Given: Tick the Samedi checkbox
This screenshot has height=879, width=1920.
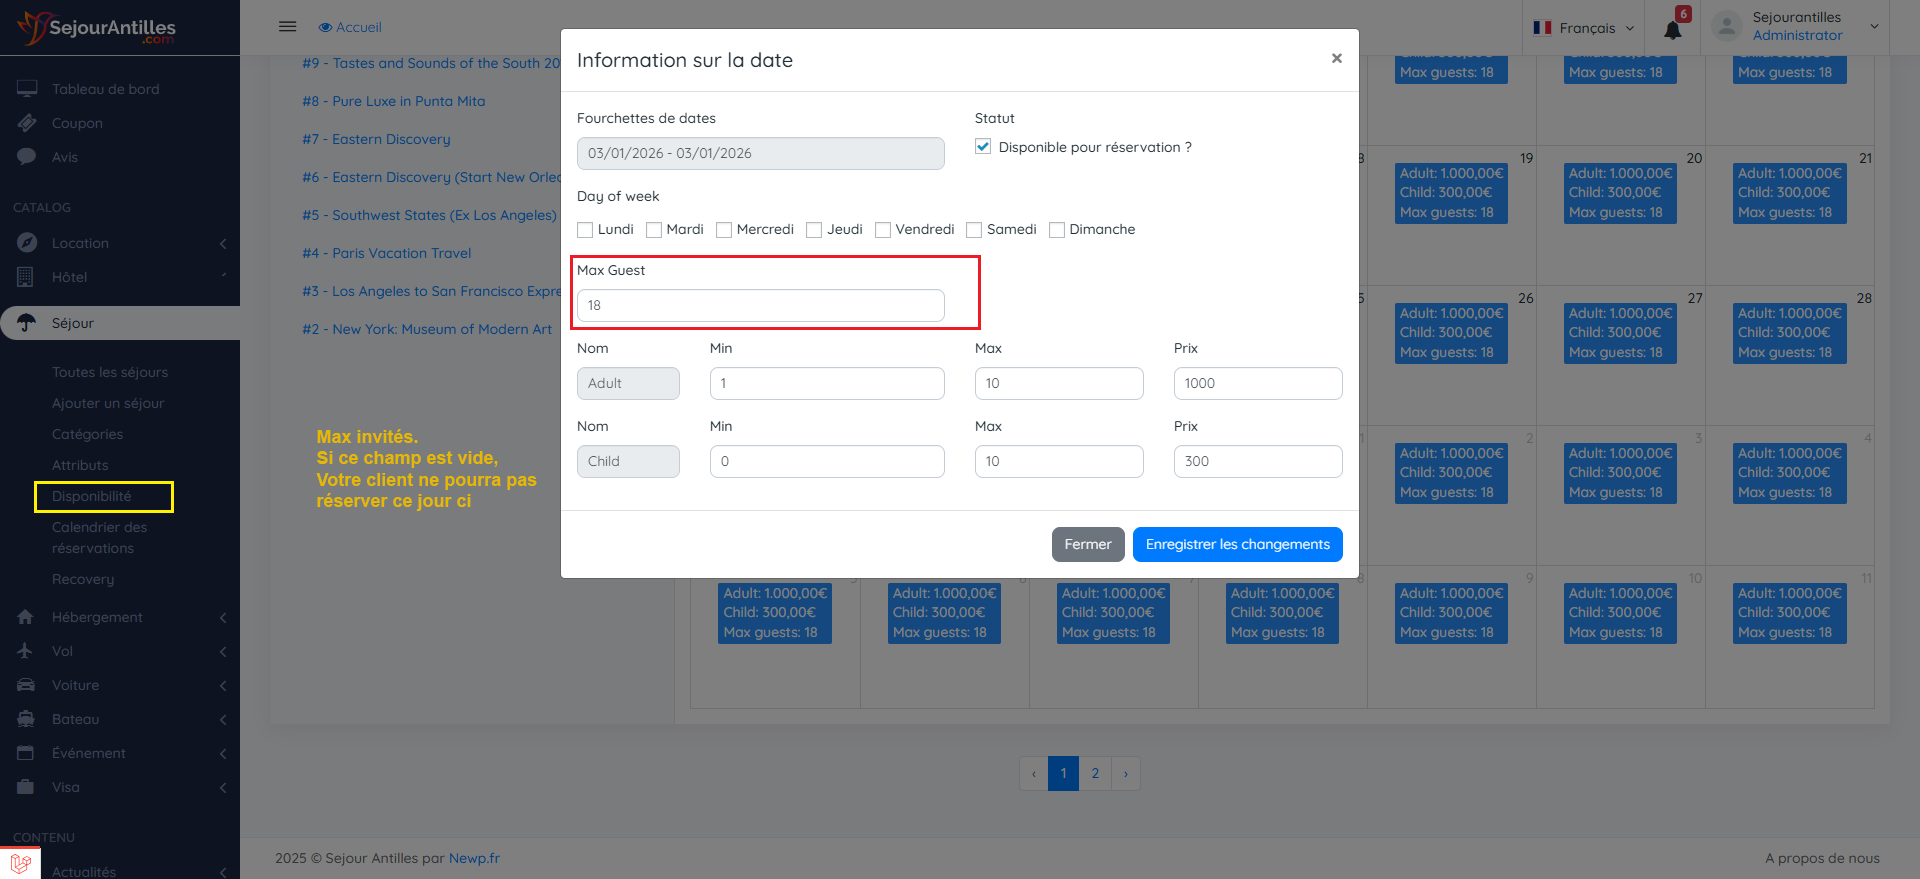Looking at the screenshot, I should point(974,230).
